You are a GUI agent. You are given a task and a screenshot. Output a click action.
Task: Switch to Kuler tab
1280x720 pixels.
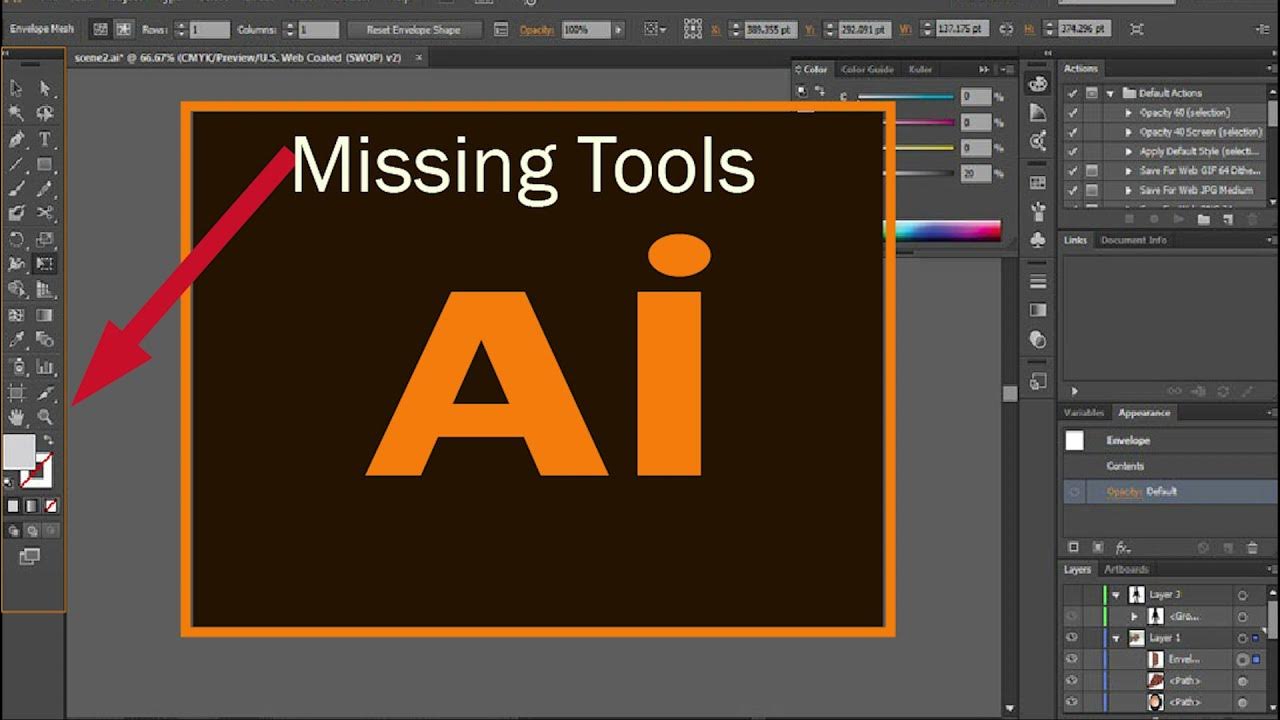pyautogui.click(x=920, y=69)
